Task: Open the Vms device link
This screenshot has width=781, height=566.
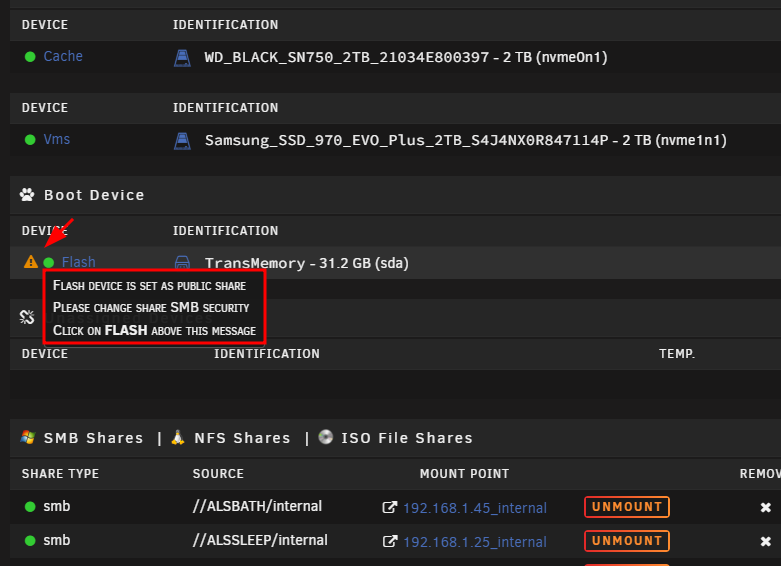Action: click(57, 140)
